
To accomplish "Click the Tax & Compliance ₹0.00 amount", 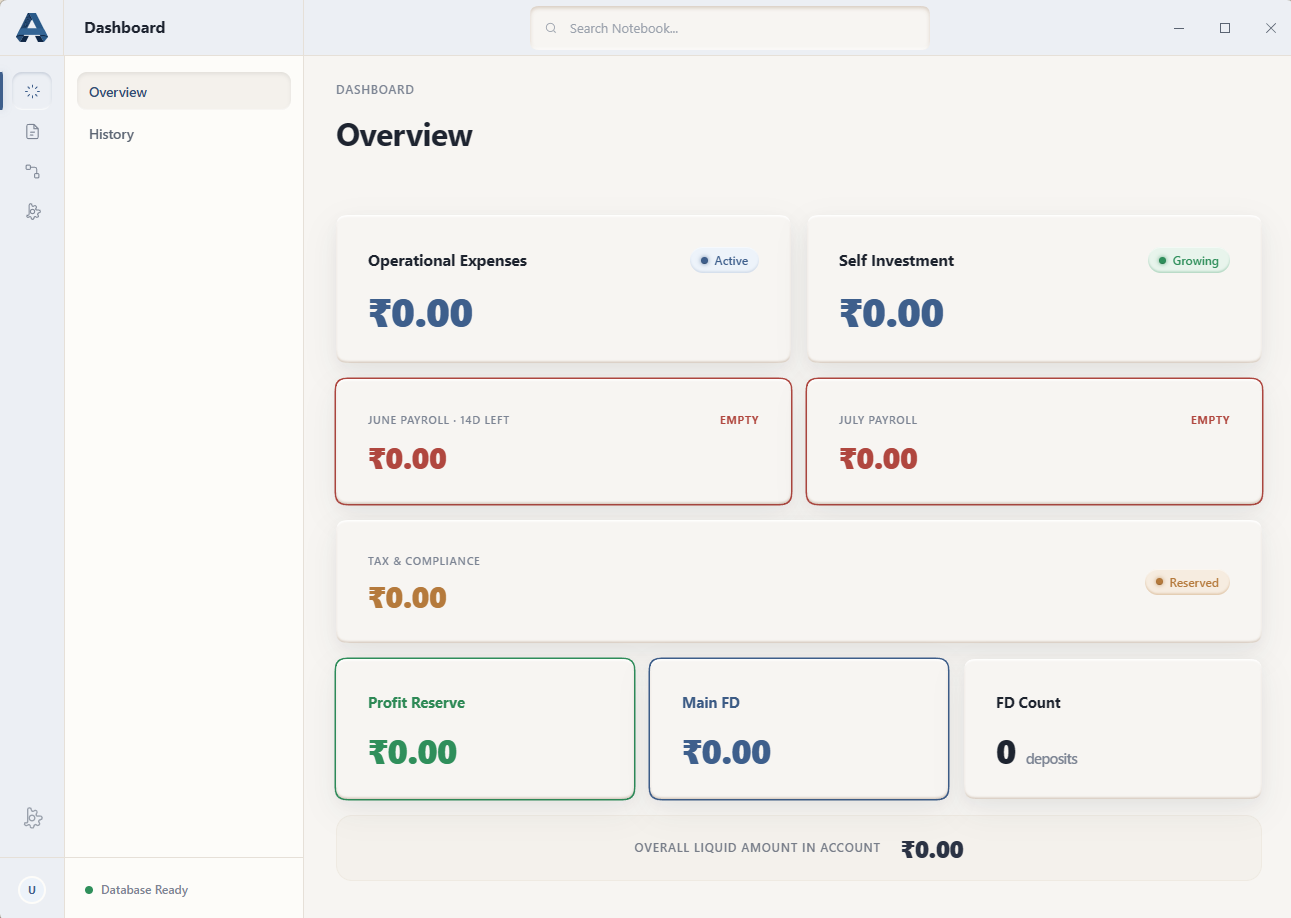I will pos(407,597).
